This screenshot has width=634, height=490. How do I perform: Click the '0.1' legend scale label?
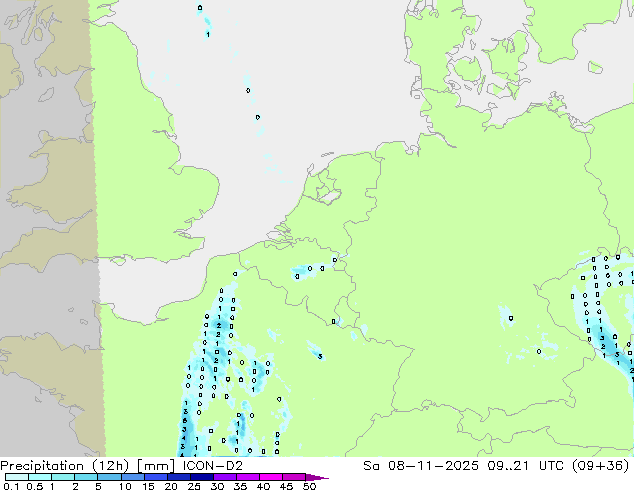click(11, 486)
